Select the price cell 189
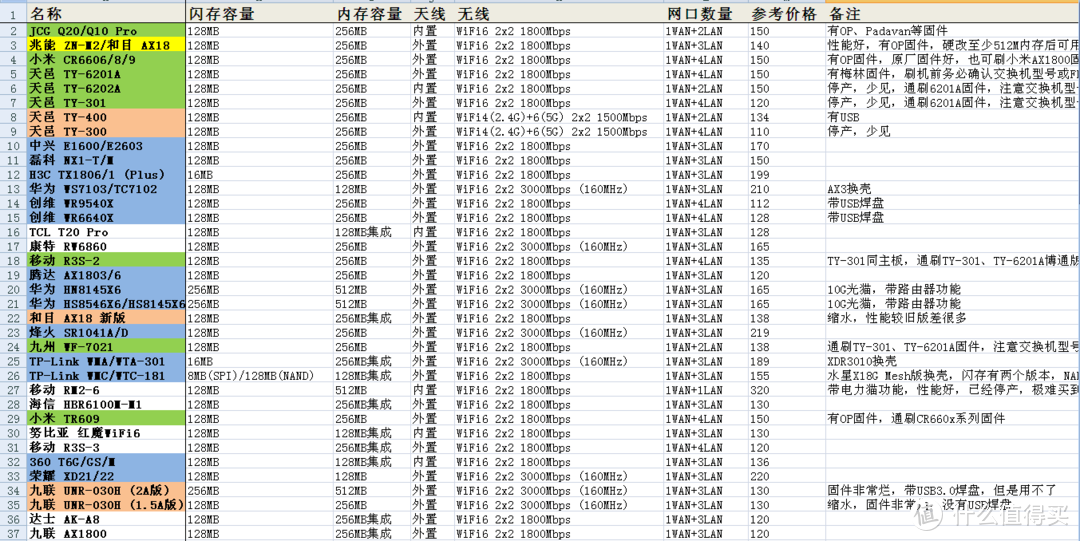Screen dimensions: 1080x541 (786, 361)
